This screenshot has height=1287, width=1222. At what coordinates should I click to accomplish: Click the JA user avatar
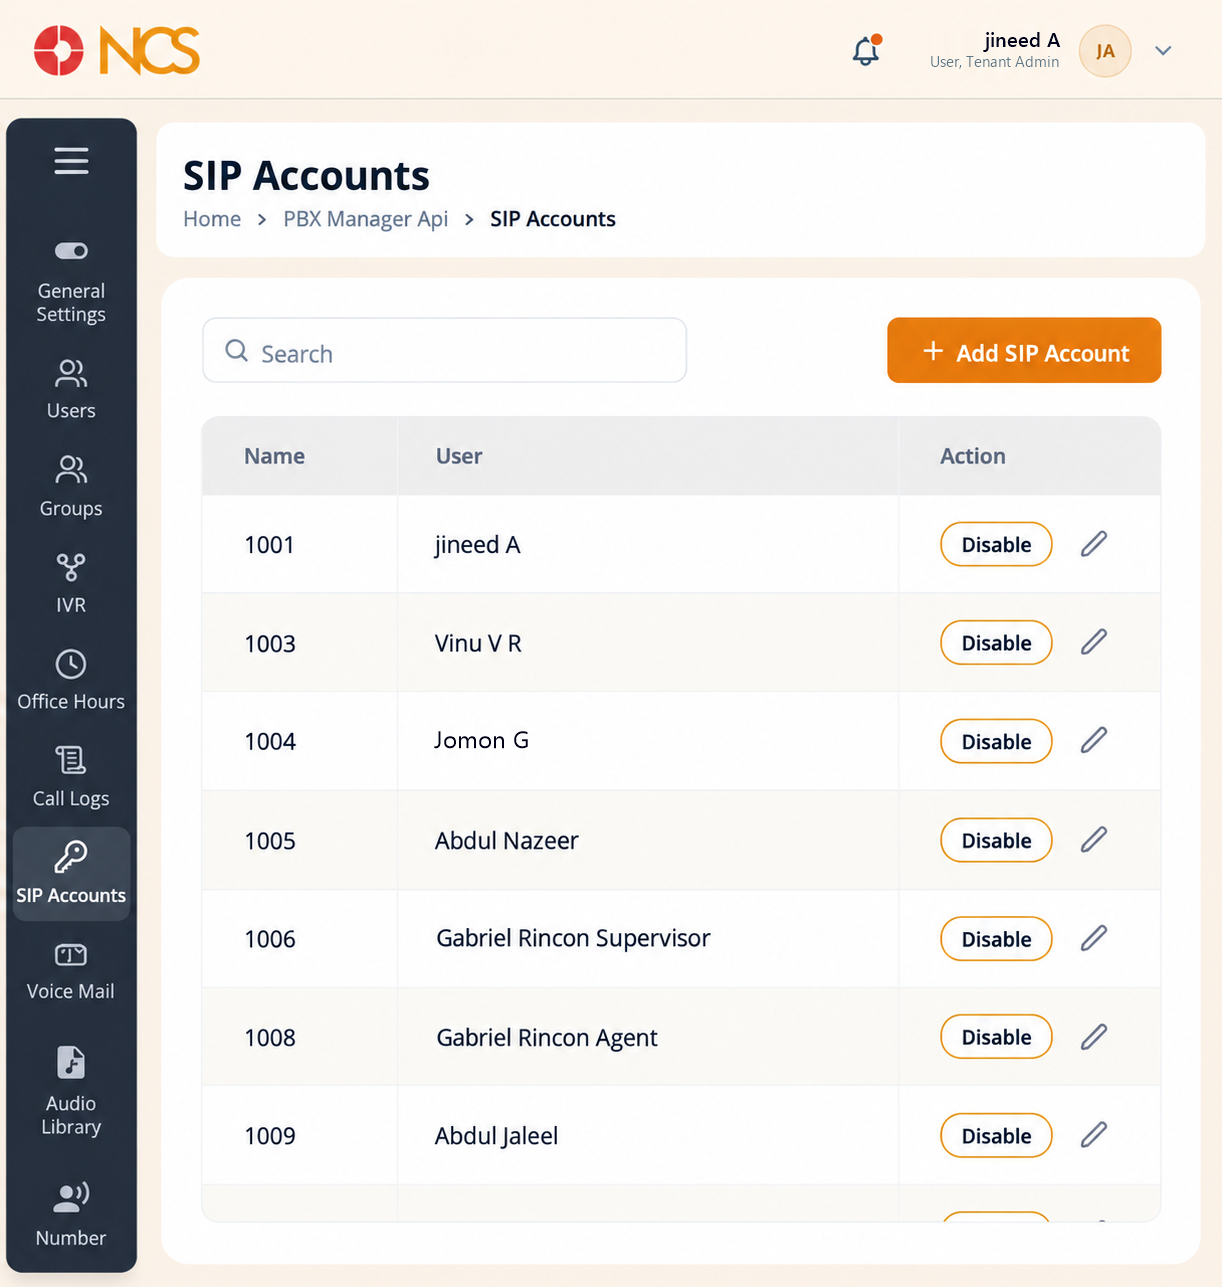(1105, 51)
